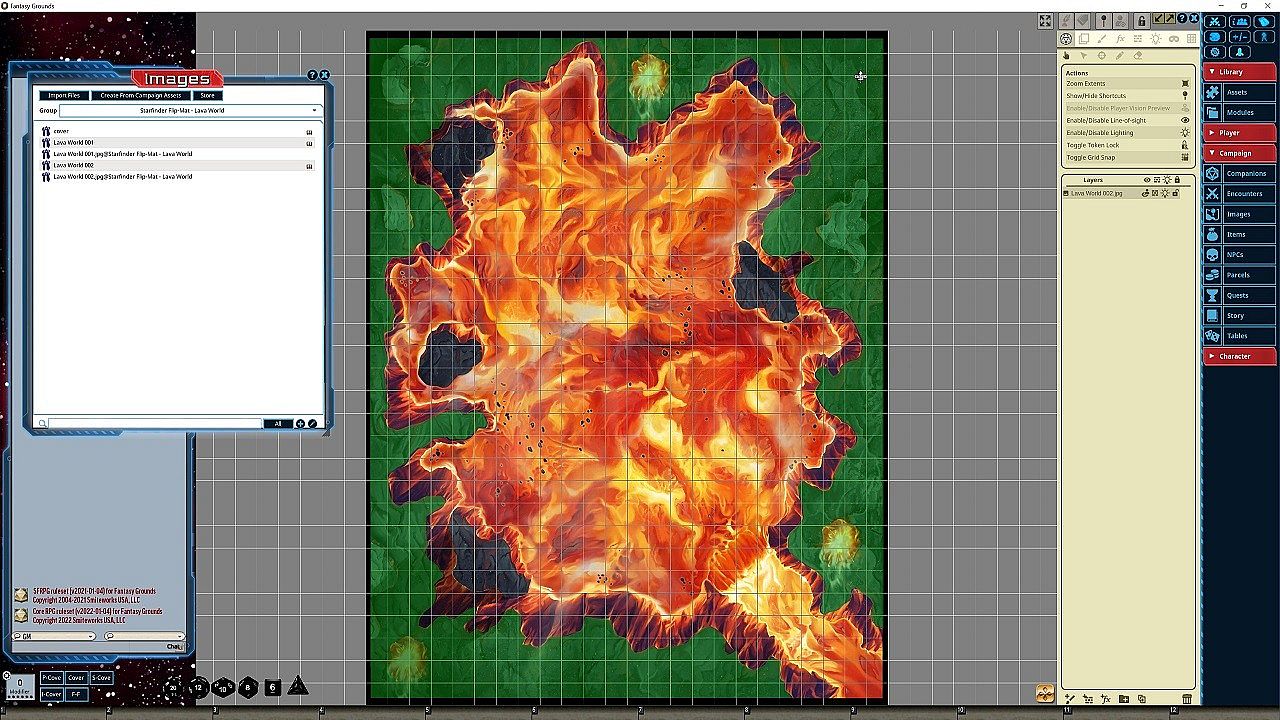1280x720 pixels.
Task: Click the d20 die icon
Action: click(x=174, y=688)
